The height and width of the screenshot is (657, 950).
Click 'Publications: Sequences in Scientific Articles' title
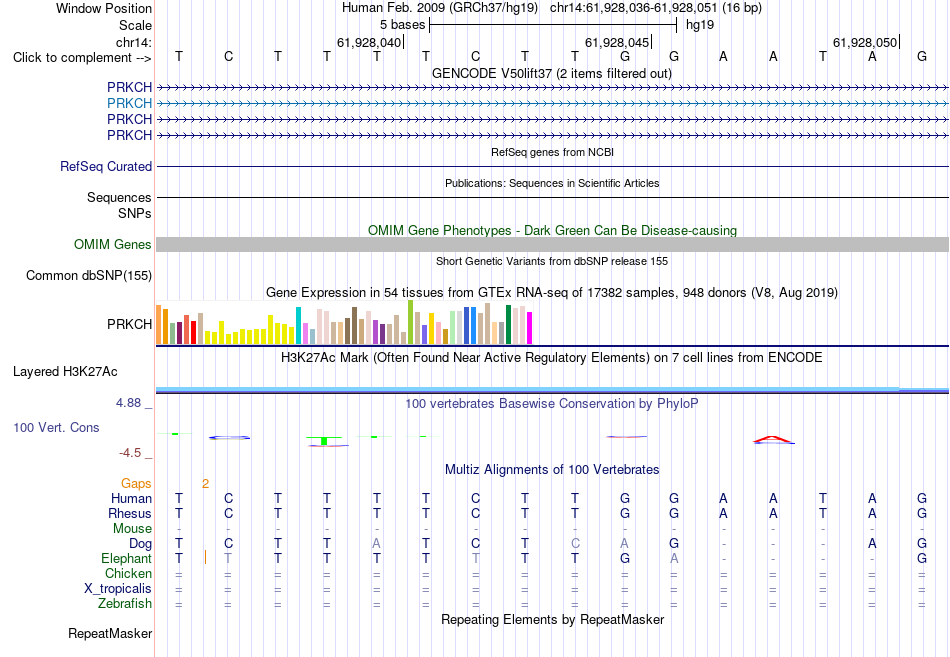pos(552,183)
